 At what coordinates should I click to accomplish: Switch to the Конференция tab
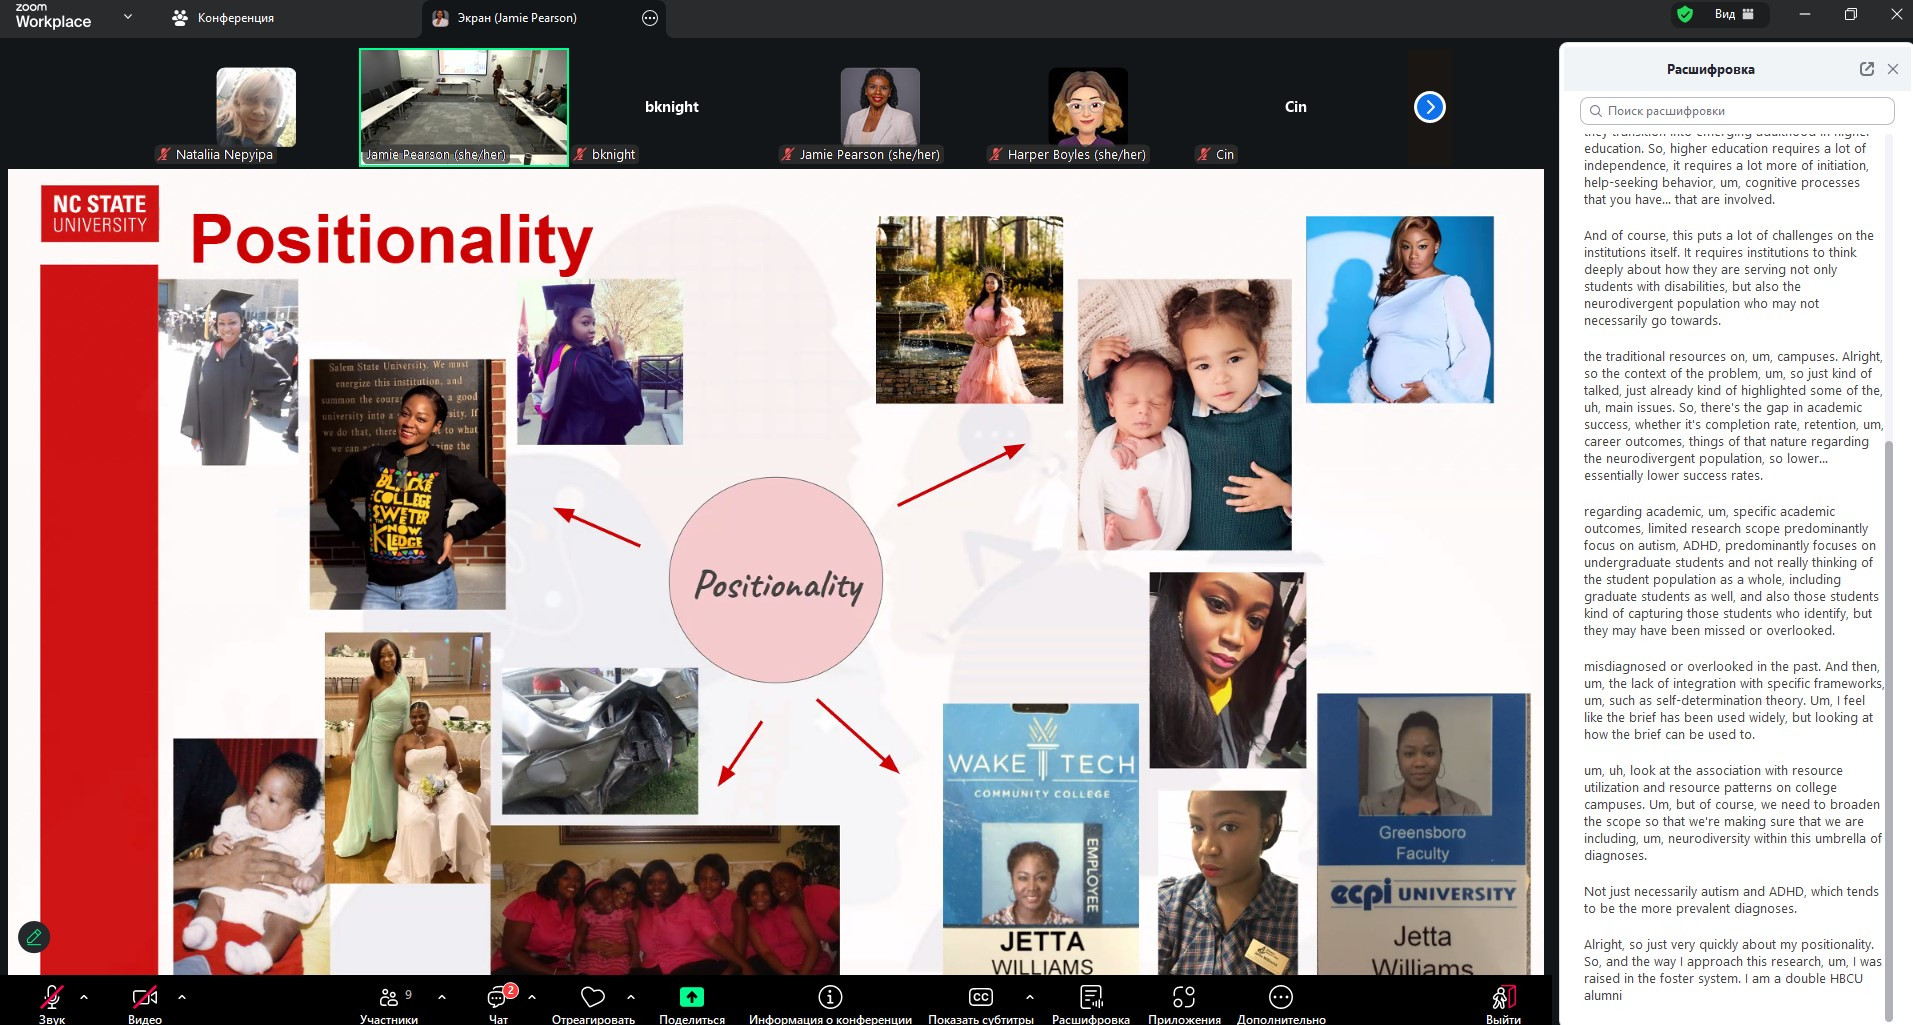click(x=224, y=18)
